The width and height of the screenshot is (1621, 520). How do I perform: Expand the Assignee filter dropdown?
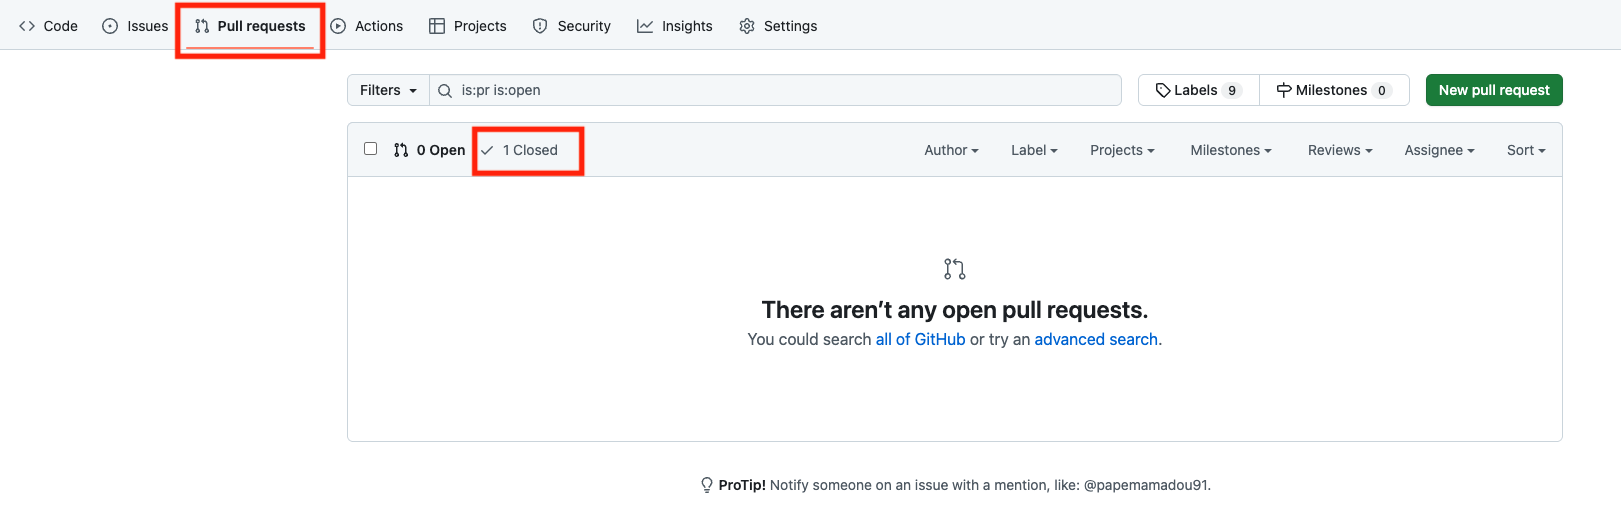1439,150
